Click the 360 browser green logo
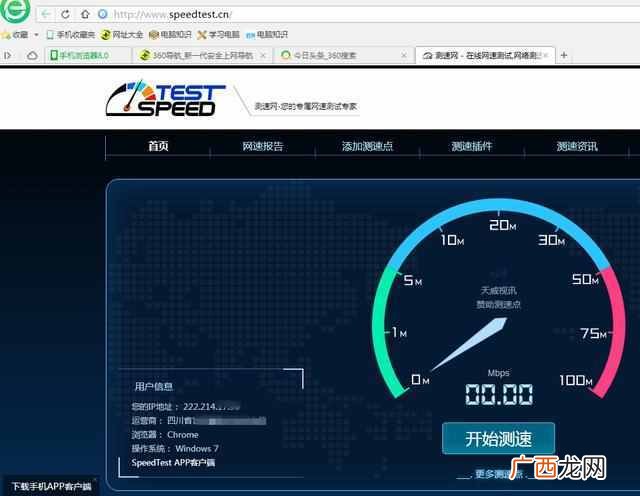 tap(15, 9)
